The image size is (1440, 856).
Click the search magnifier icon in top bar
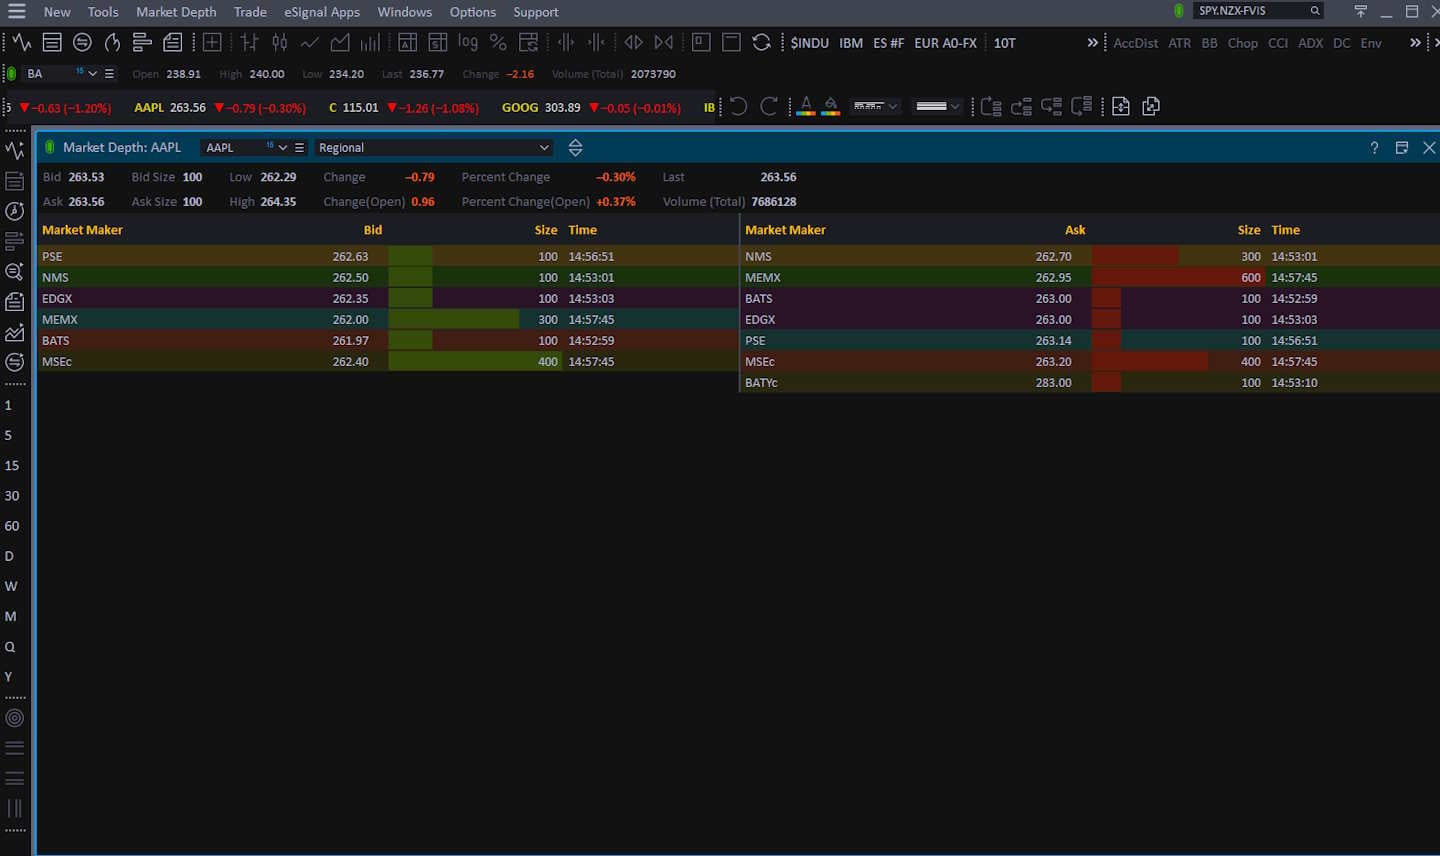pyautogui.click(x=1315, y=11)
